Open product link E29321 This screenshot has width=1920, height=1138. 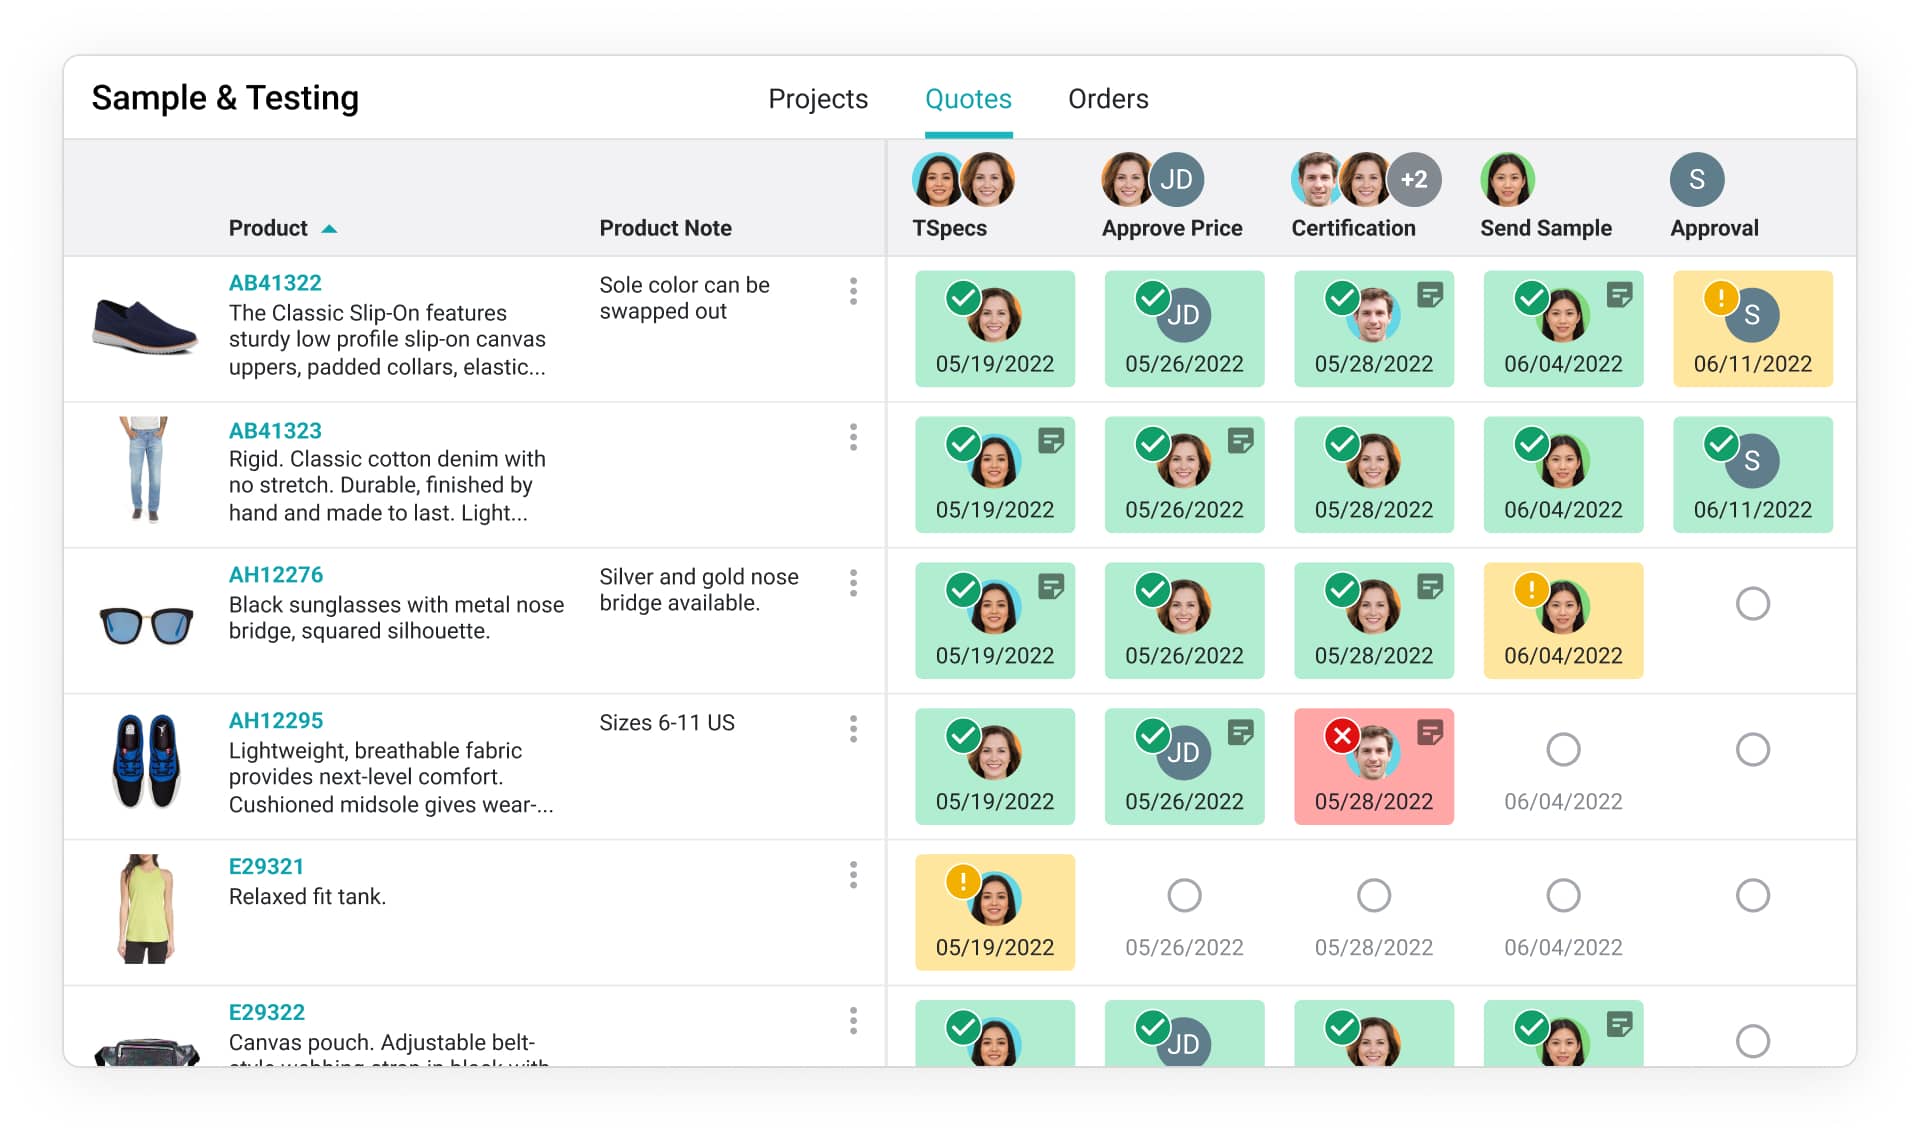click(x=266, y=867)
